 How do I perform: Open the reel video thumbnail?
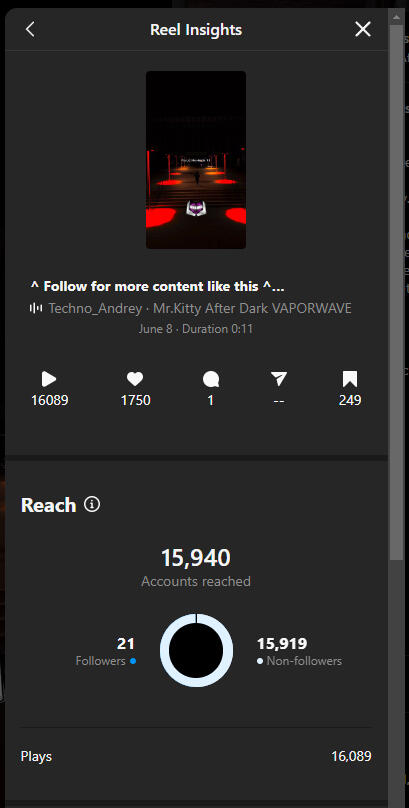196,160
